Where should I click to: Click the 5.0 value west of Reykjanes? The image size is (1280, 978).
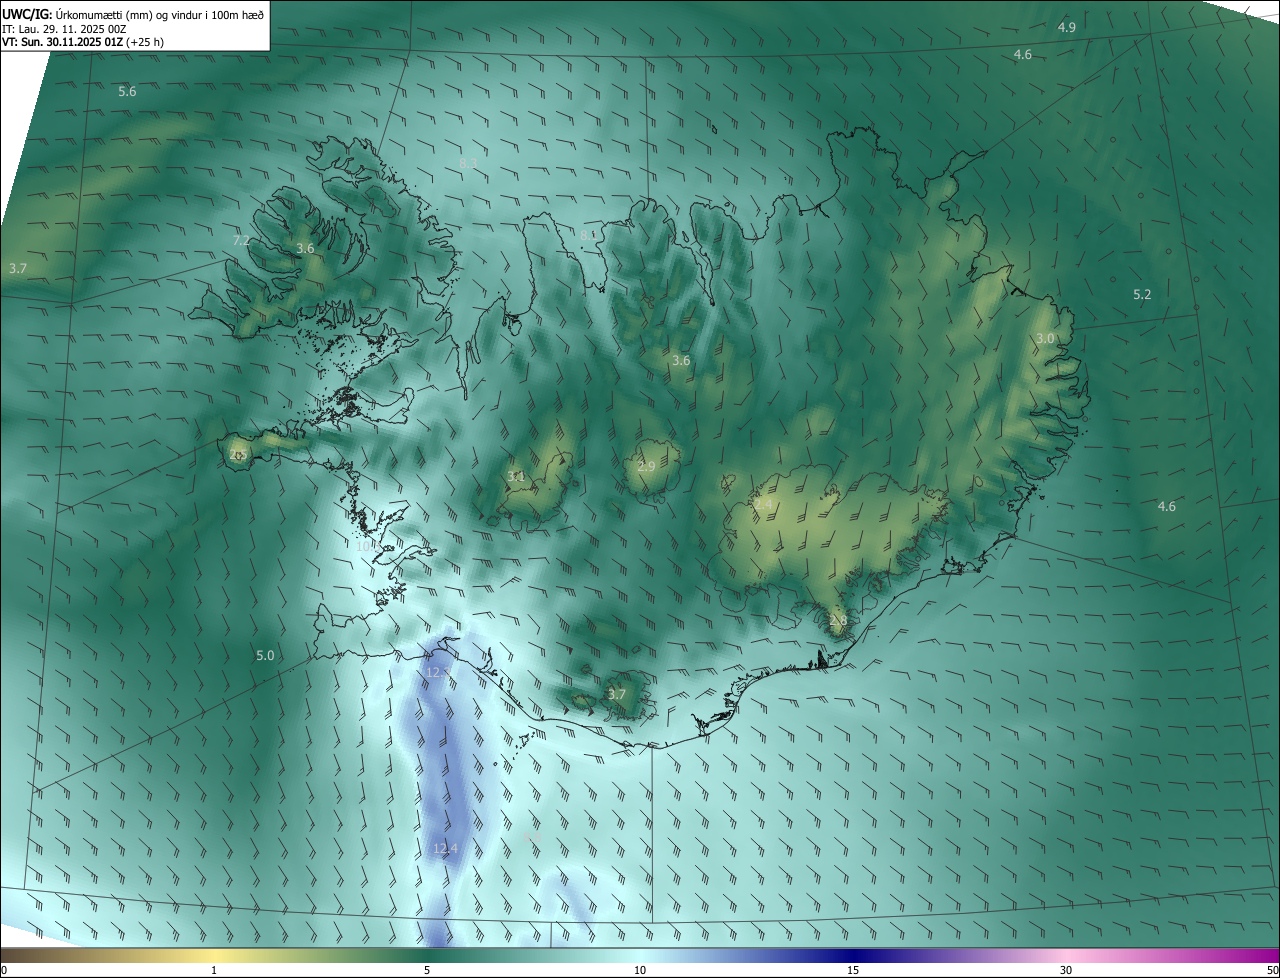click(x=265, y=655)
